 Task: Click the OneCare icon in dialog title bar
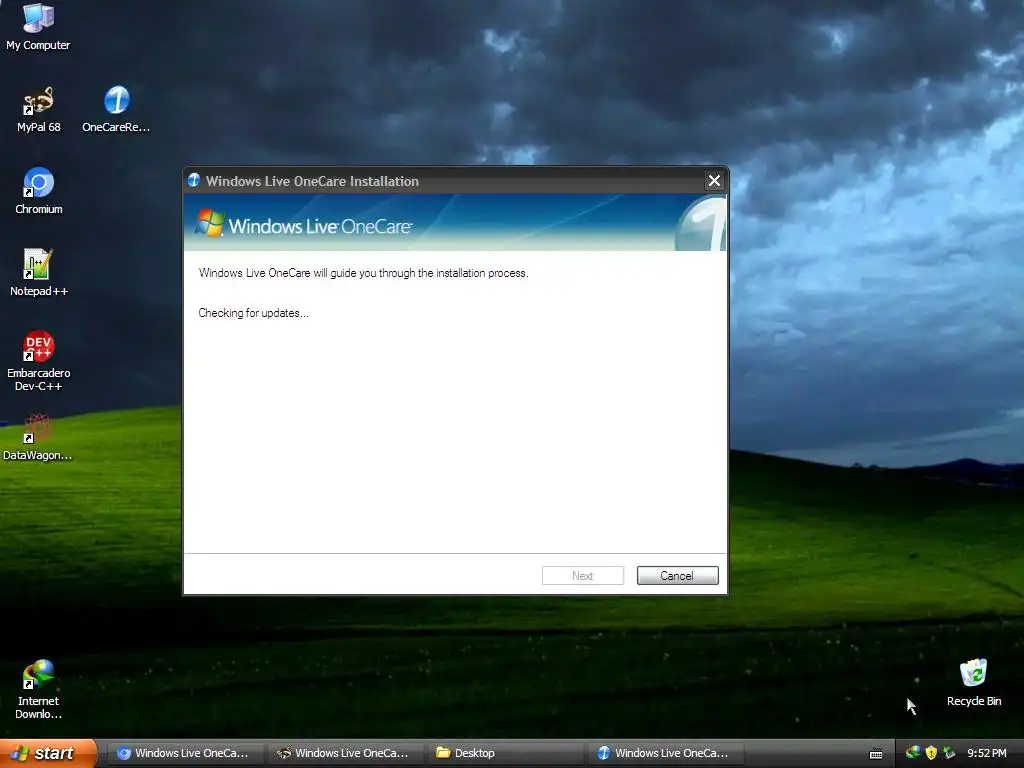194,180
